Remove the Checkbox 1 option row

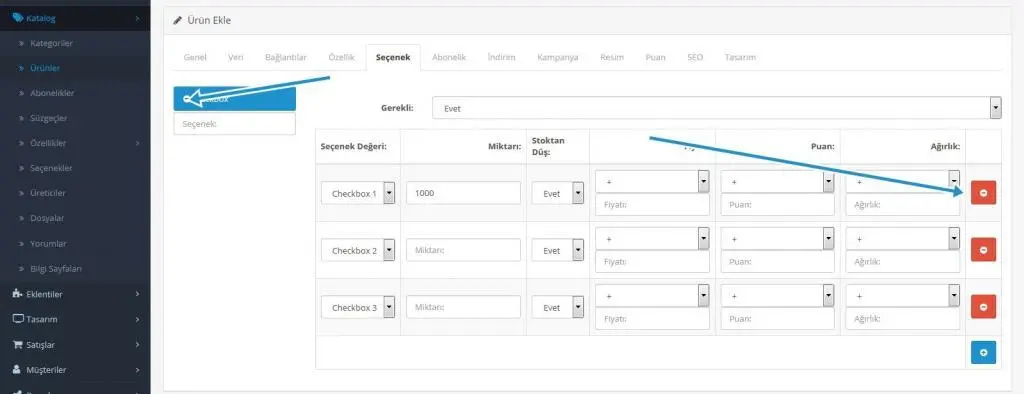click(x=983, y=193)
